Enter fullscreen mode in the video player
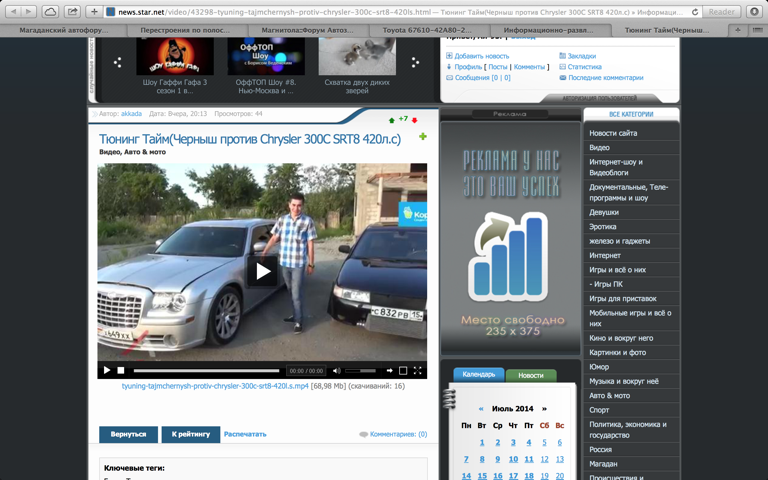Image resolution: width=768 pixels, height=480 pixels. pyautogui.click(x=418, y=371)
